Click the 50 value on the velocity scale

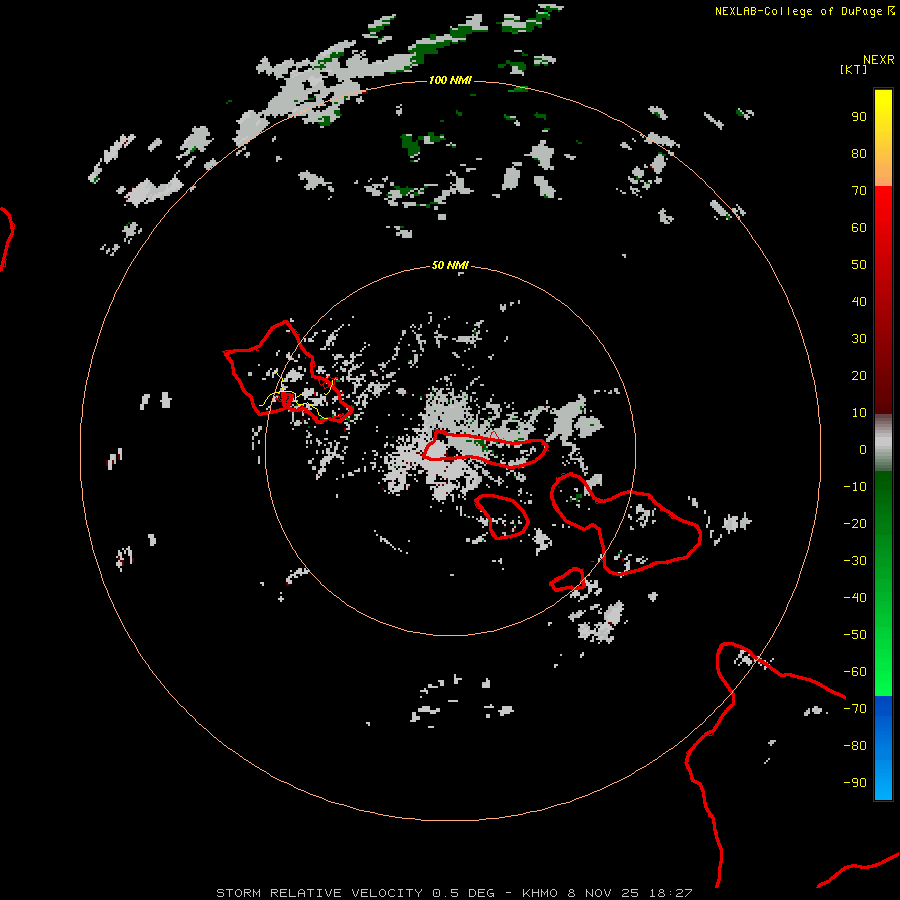859,265
